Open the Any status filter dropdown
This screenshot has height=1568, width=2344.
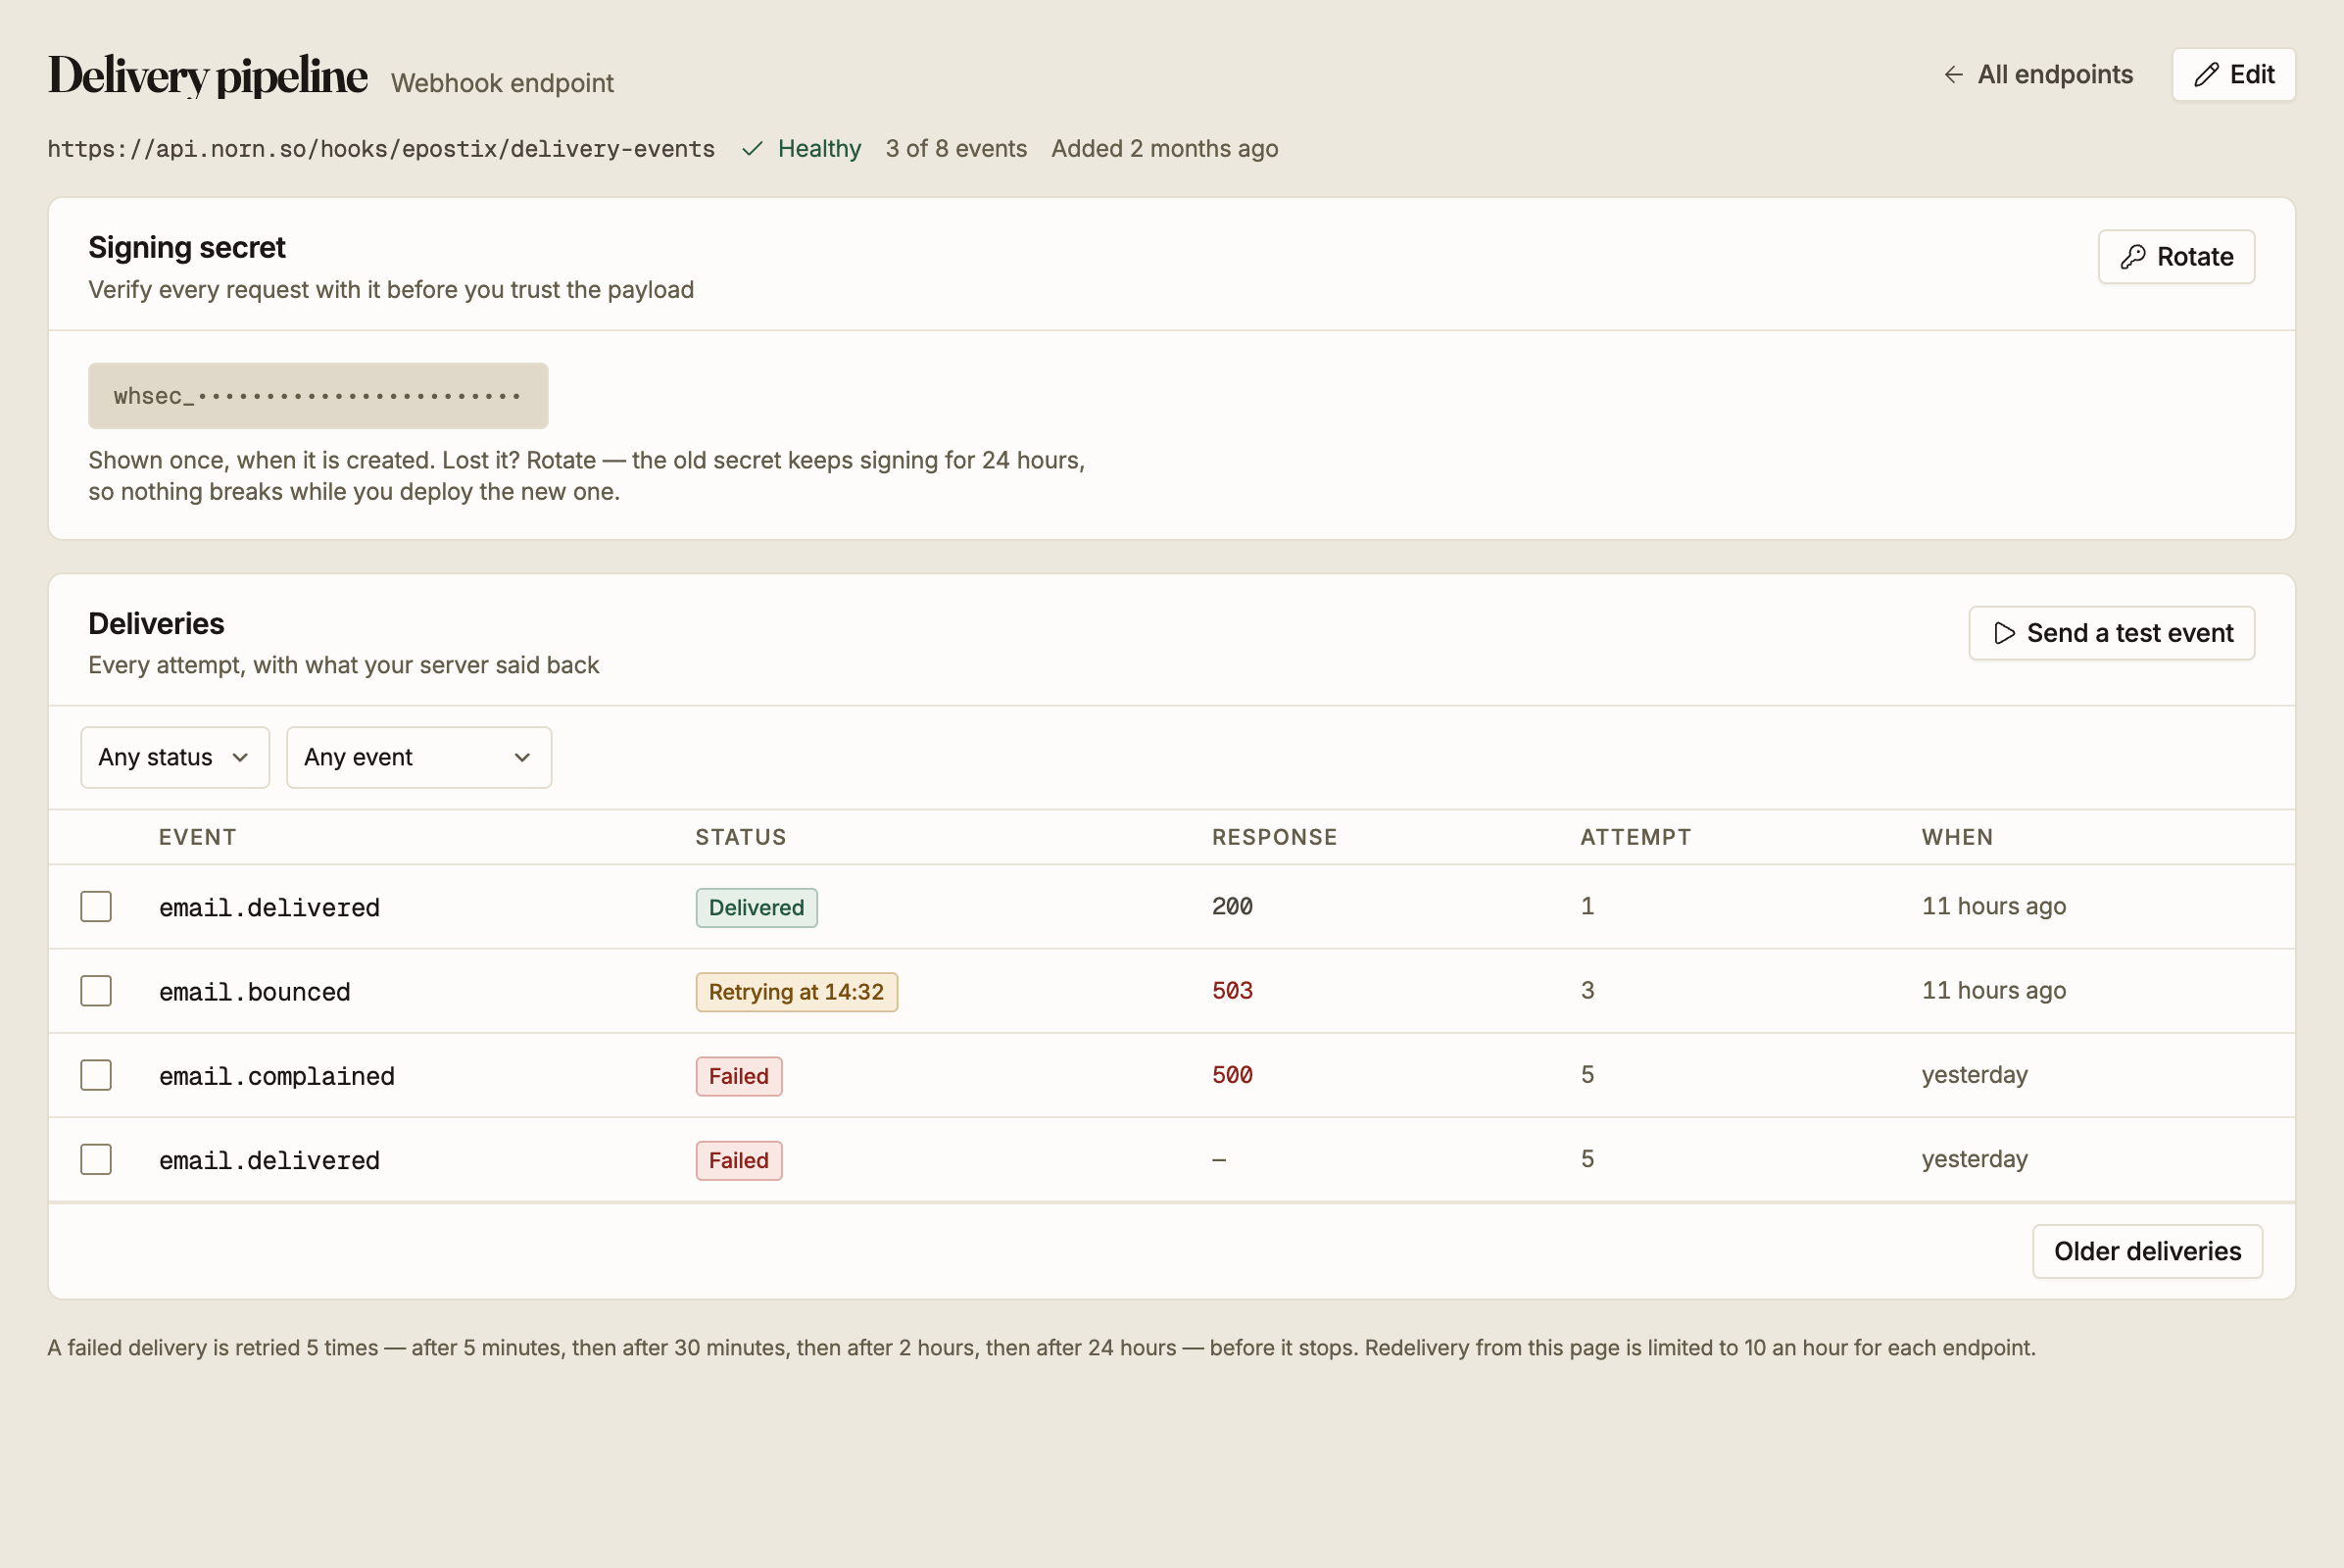pyautogui.click(x=175, y=757)
